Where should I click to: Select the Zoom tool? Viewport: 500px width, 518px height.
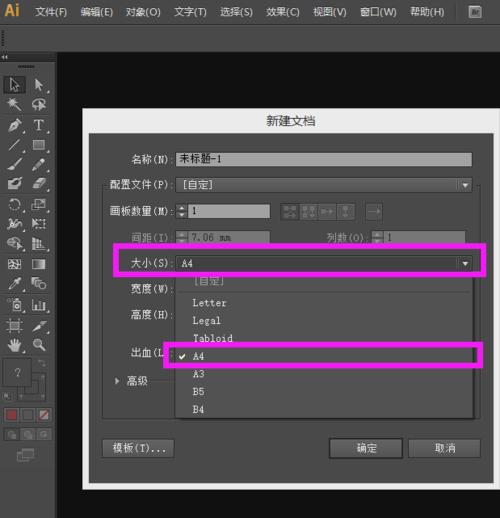click(39, 345)
